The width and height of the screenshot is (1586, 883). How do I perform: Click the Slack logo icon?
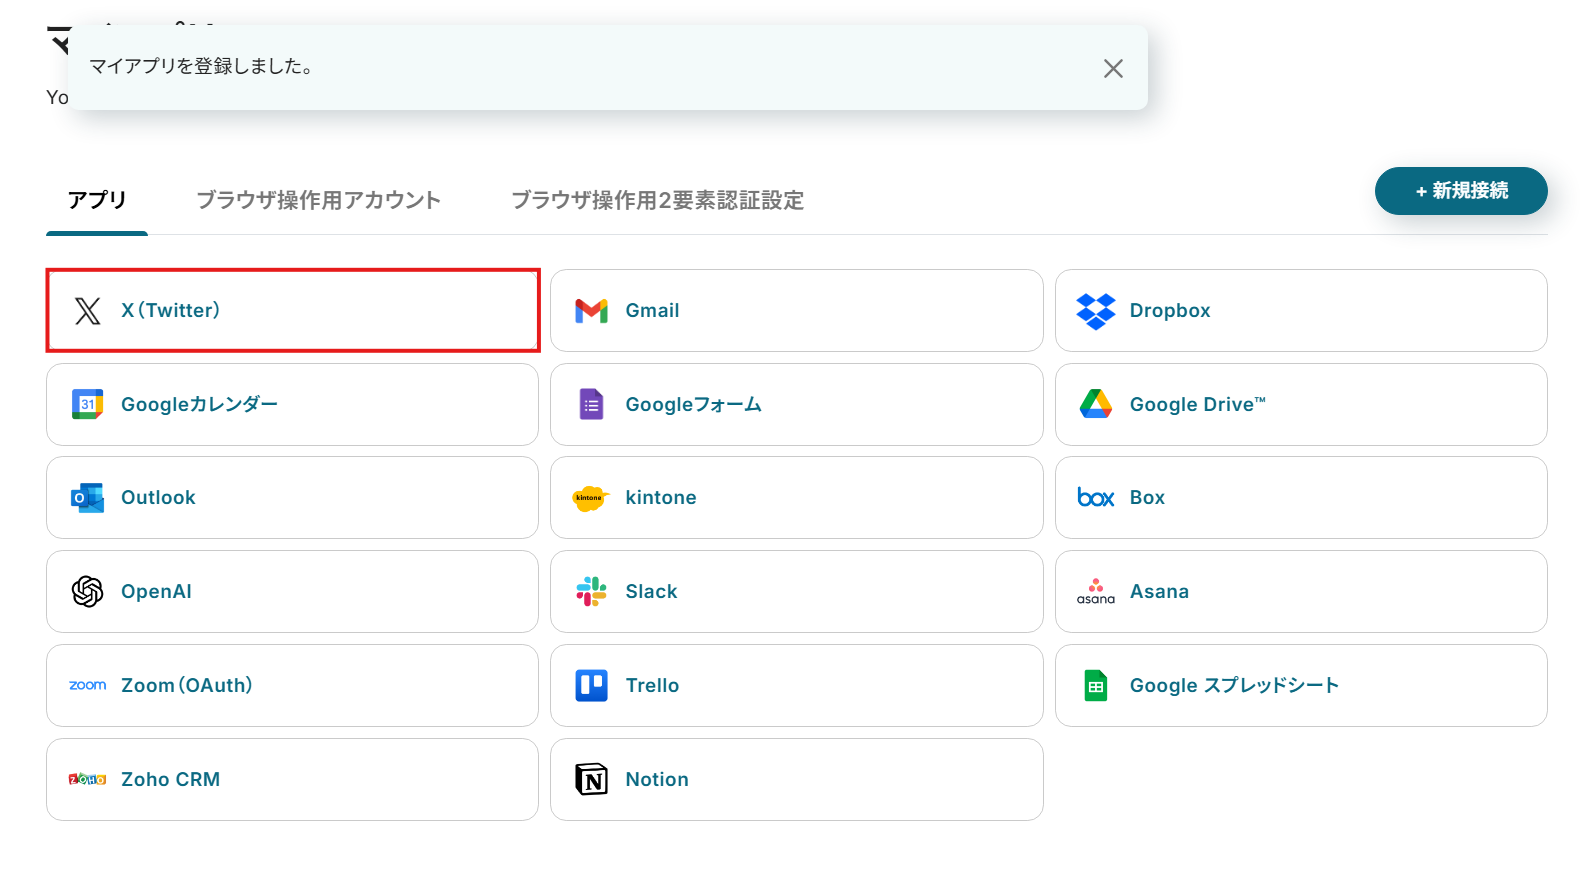tap(592, 591)
